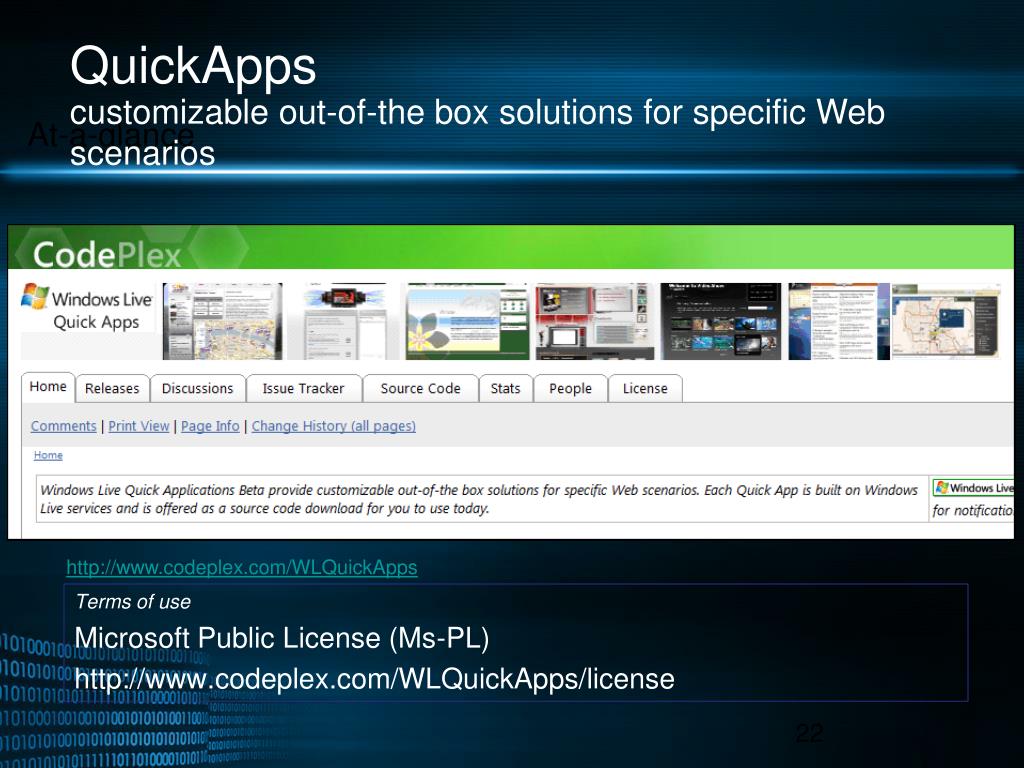
Task: Click the slide subtitle about customizable solutions
Action: (477, 133)
